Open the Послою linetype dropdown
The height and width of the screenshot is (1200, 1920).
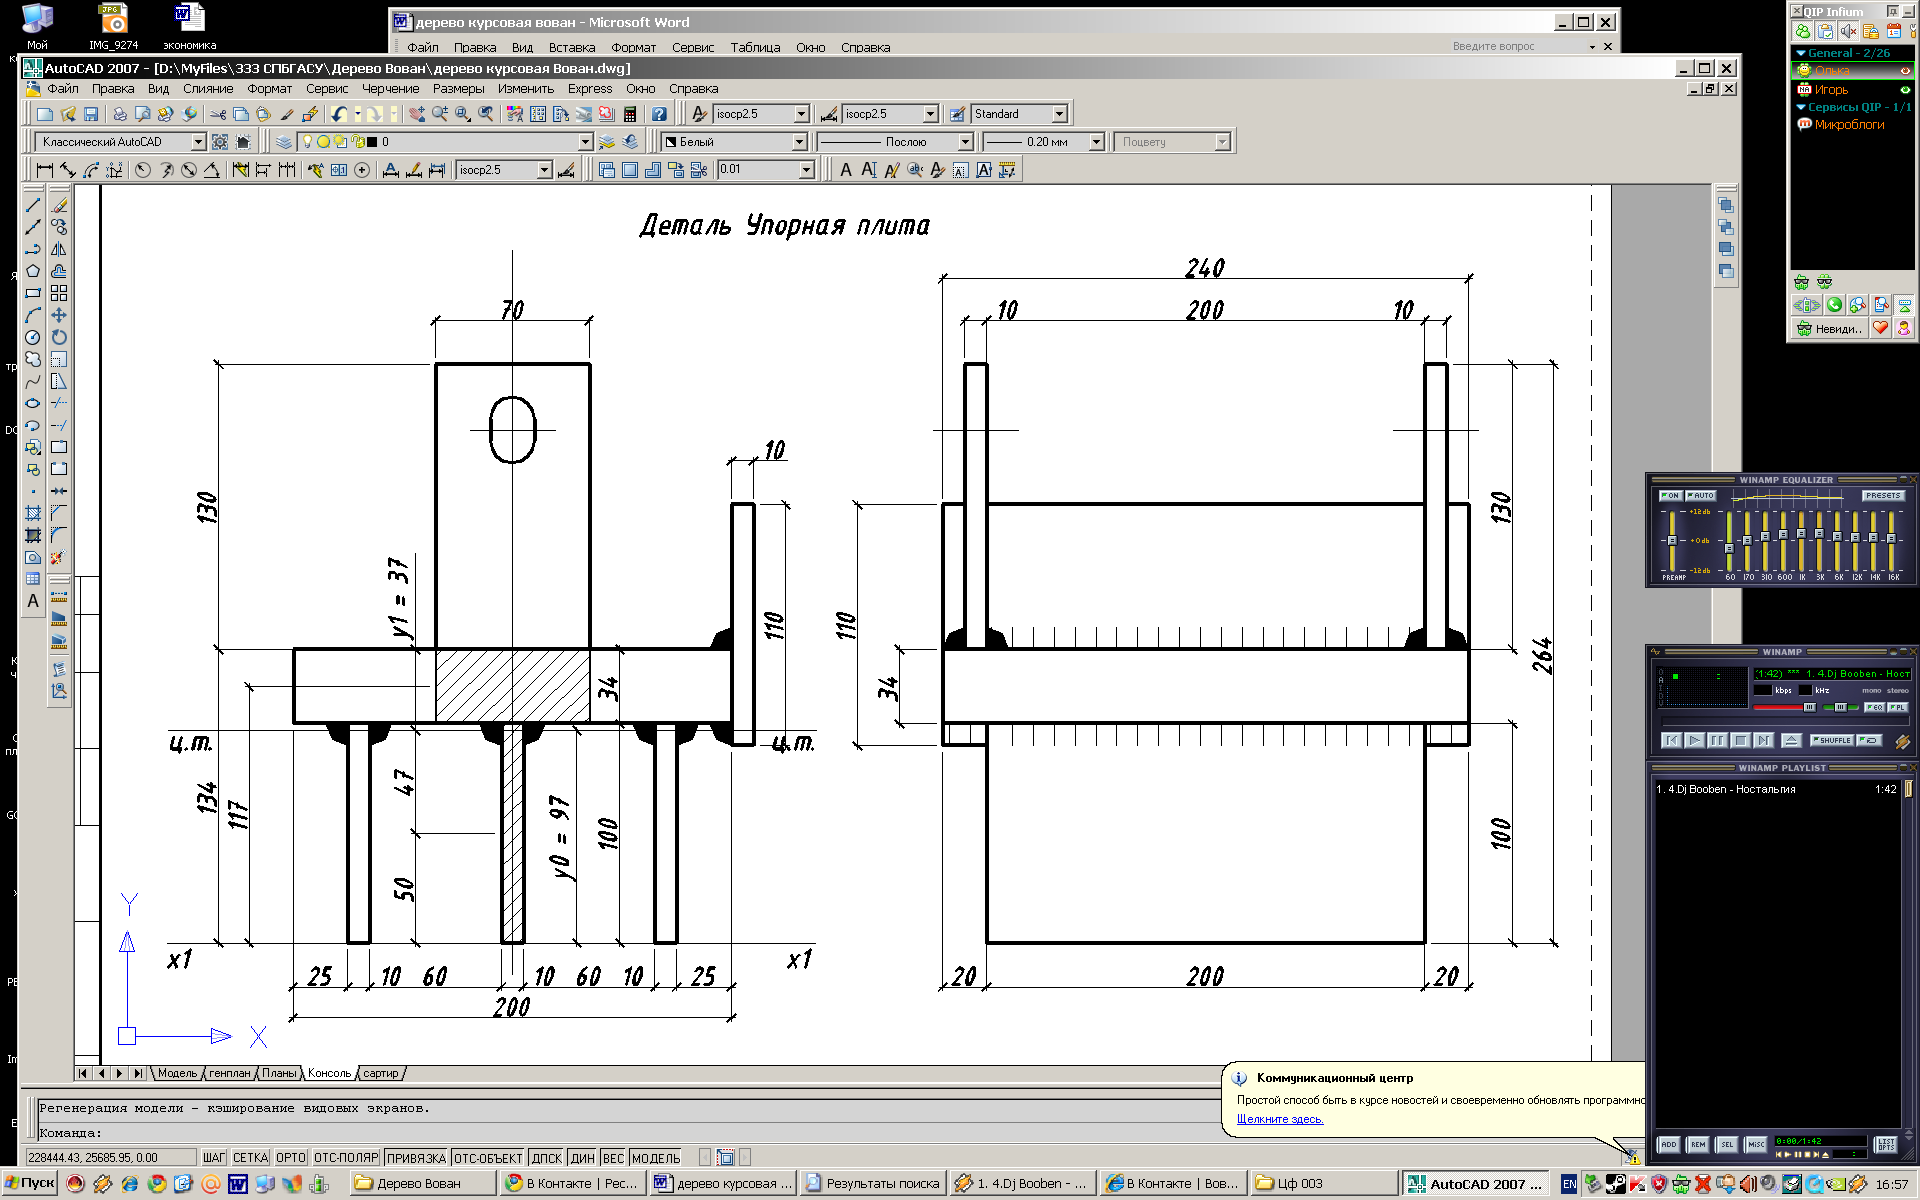(965, 142)
